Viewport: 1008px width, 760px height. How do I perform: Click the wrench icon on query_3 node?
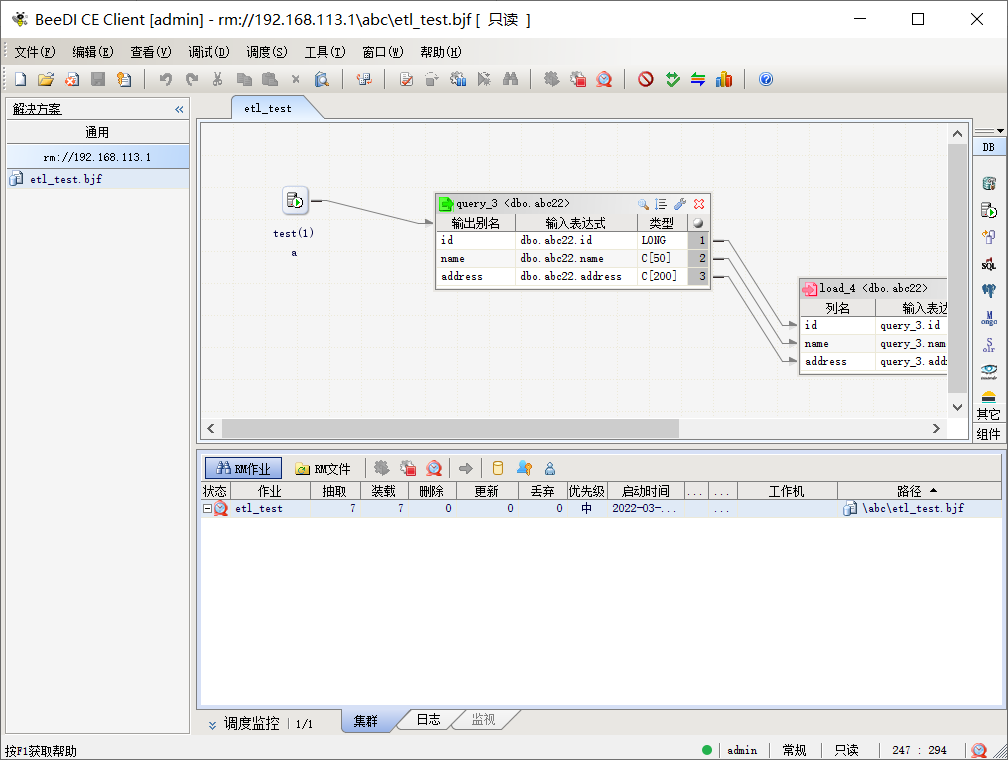click(x=680, y=204)
